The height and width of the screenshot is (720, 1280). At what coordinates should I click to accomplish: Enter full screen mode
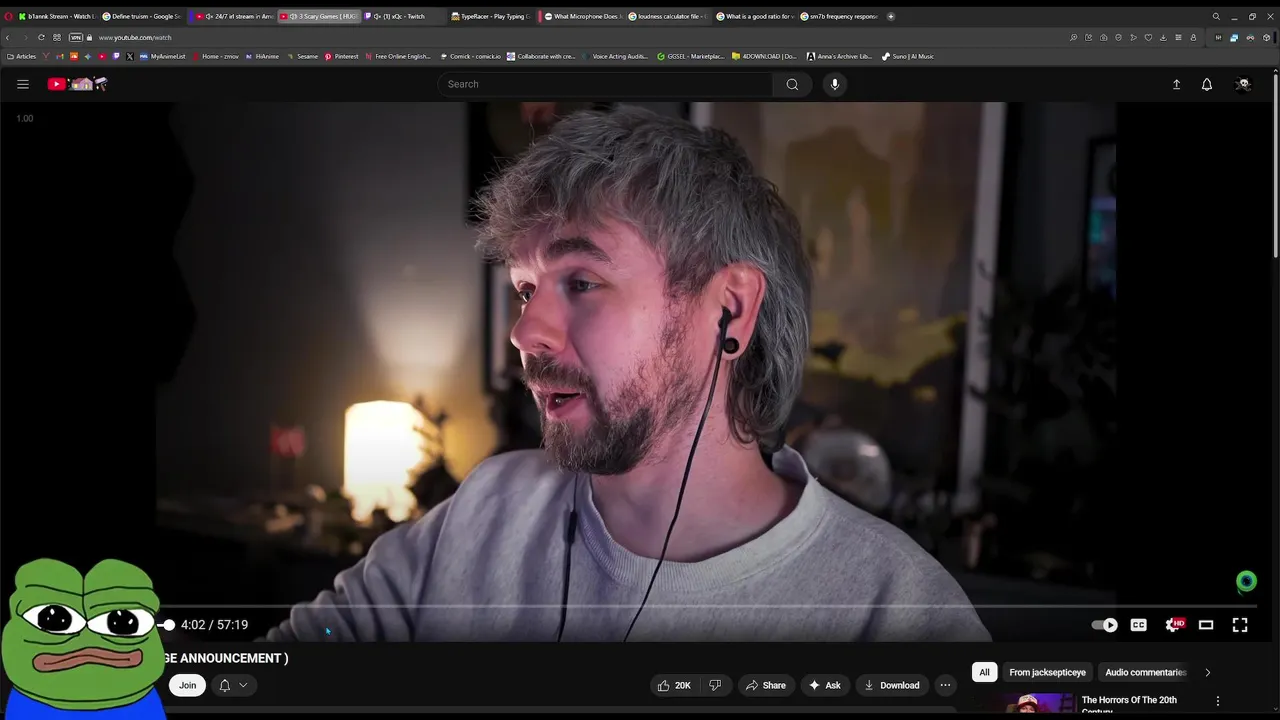[x=1240, y=625]
